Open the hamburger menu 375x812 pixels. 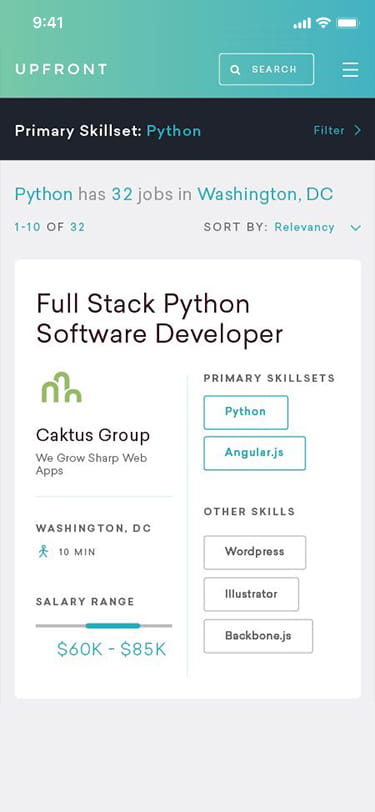(350, 69)
